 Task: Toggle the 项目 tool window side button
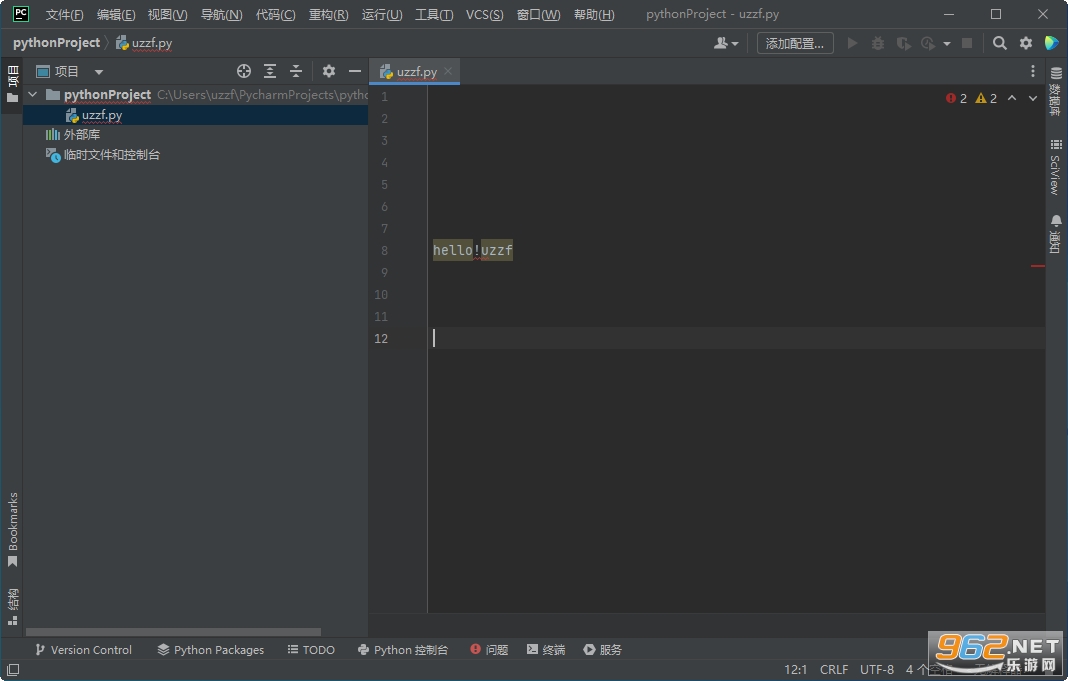pyautogui.click(x=12, y=84)
